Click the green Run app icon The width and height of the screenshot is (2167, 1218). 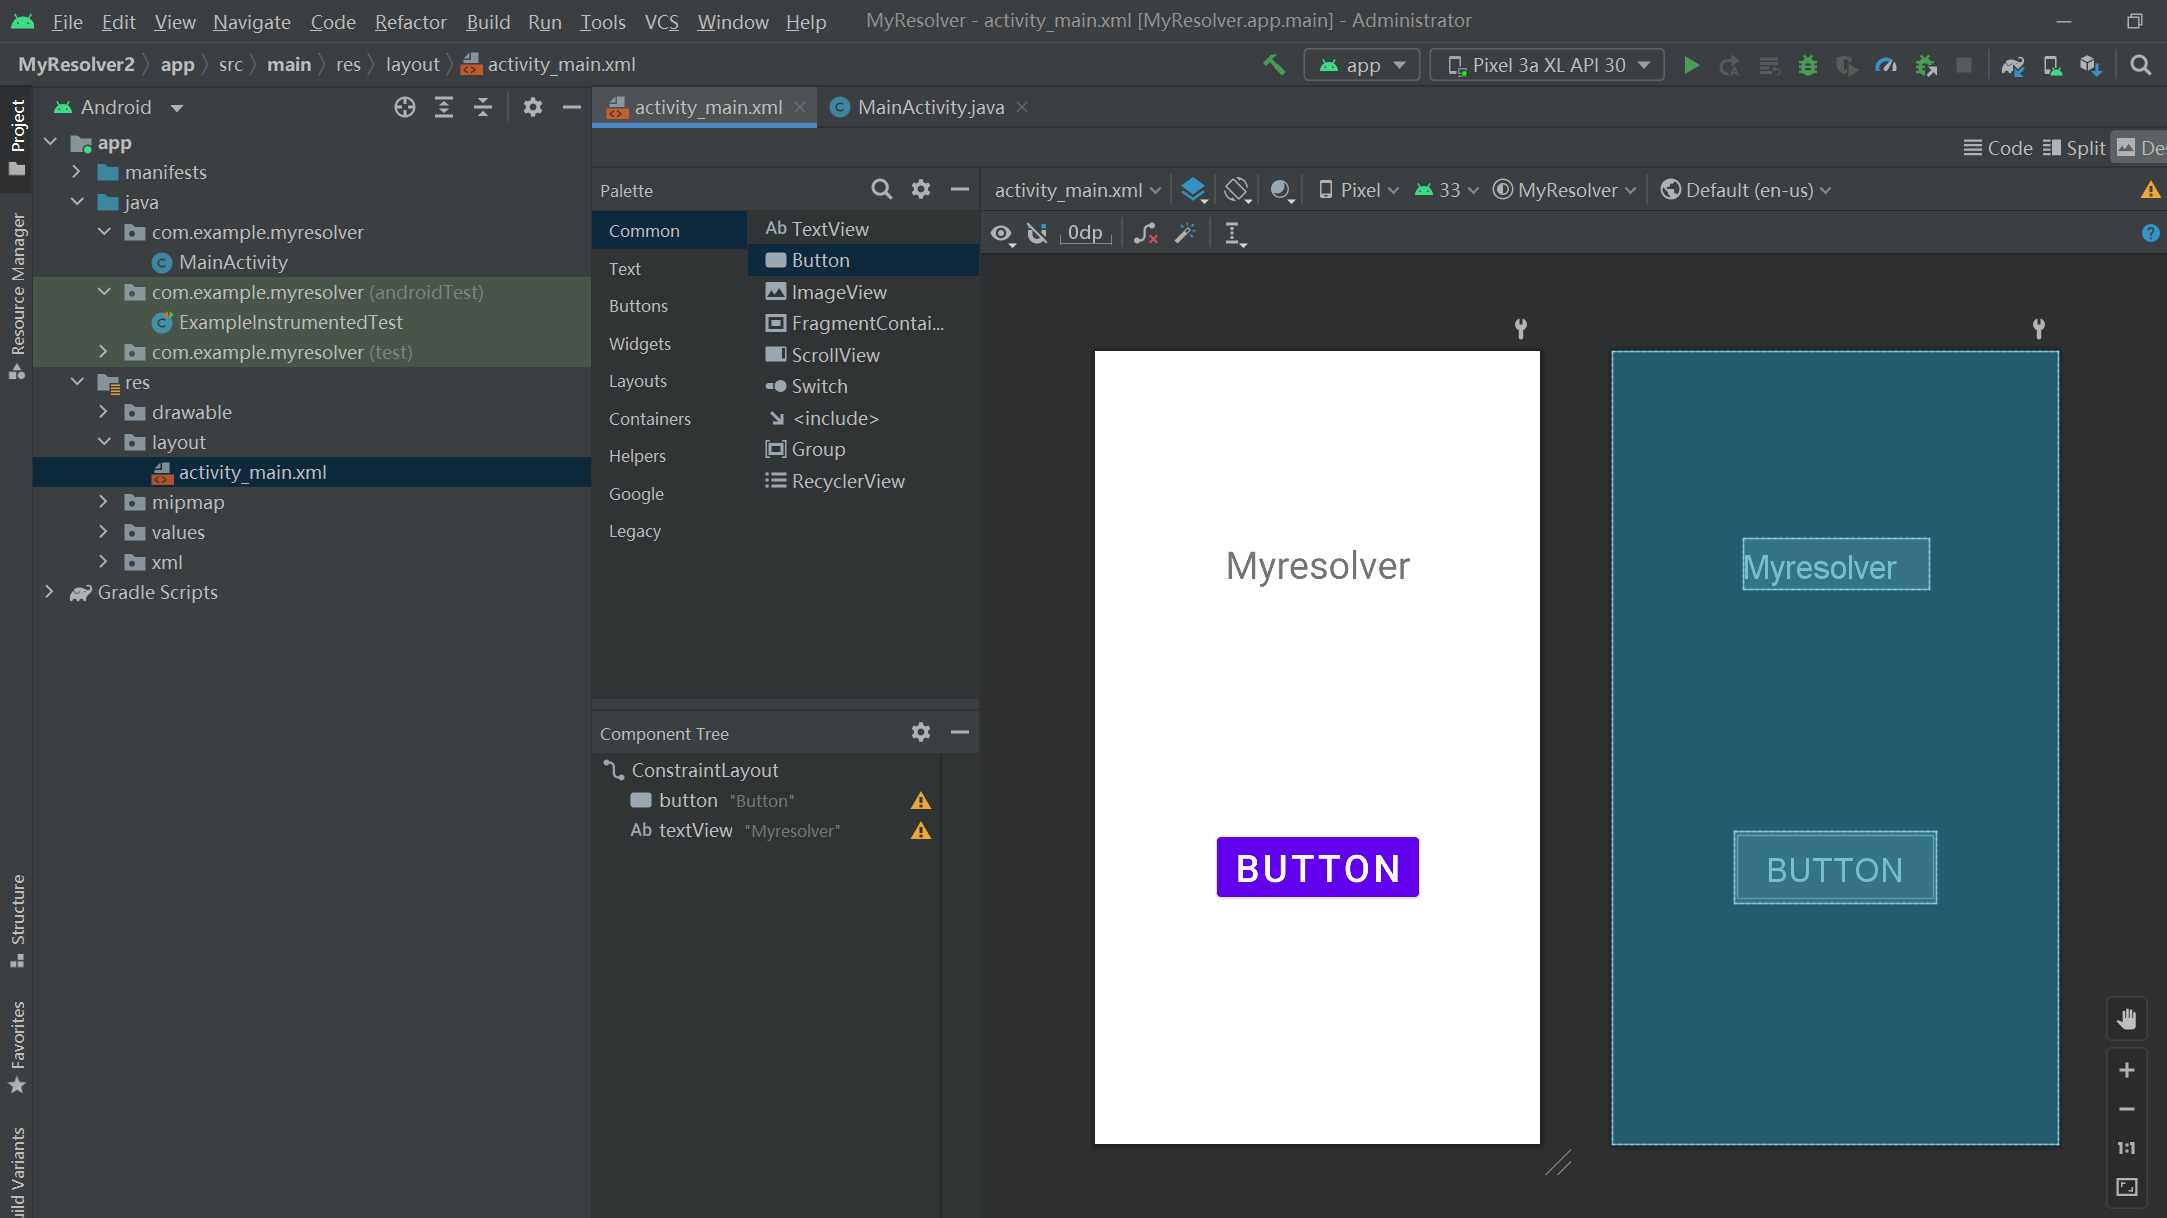pos(1691,66)
